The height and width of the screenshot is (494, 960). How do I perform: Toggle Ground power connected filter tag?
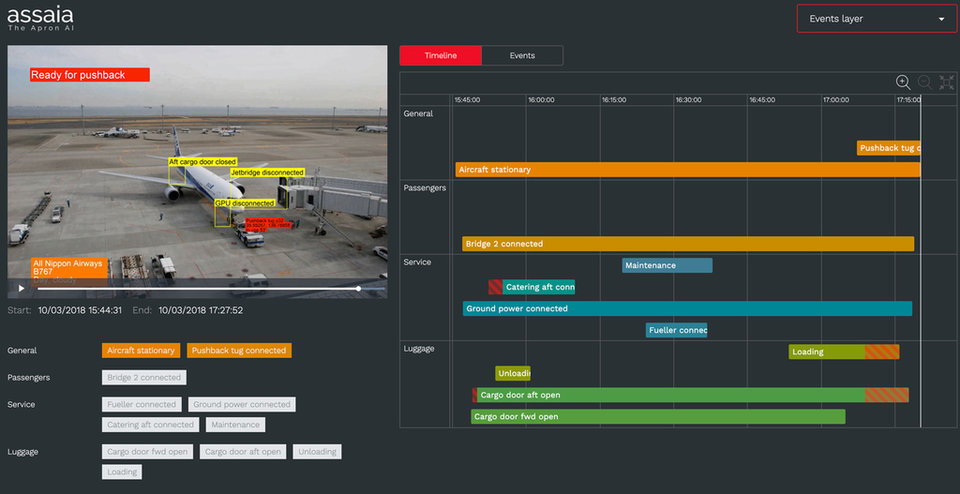tap(241, 405)
